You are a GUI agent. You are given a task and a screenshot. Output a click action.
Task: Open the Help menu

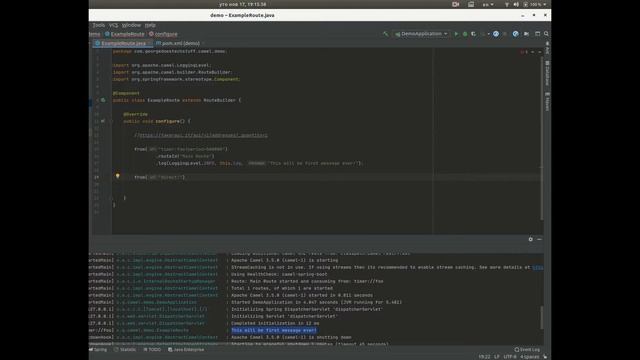[x=150, y=25]
